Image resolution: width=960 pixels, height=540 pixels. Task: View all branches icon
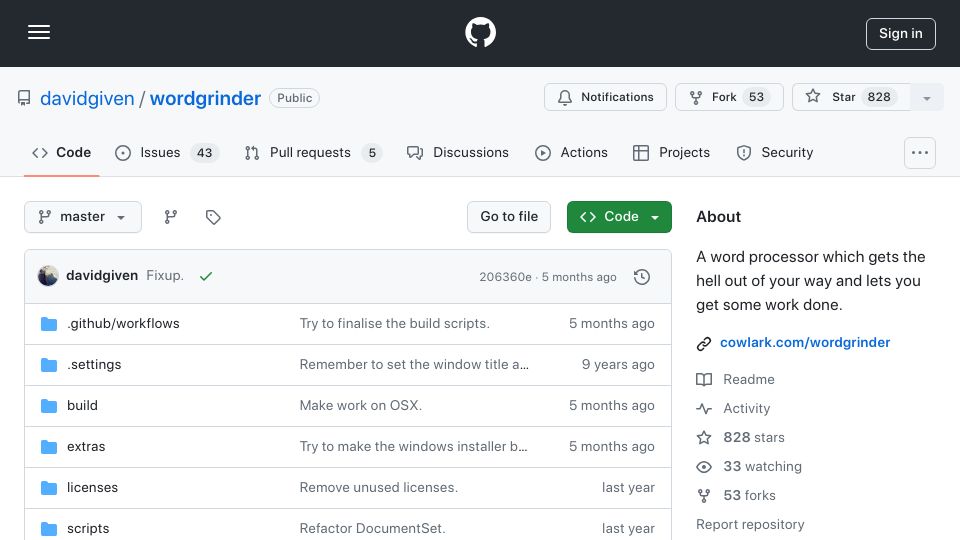pyautogui.click(x=171, y=217)
